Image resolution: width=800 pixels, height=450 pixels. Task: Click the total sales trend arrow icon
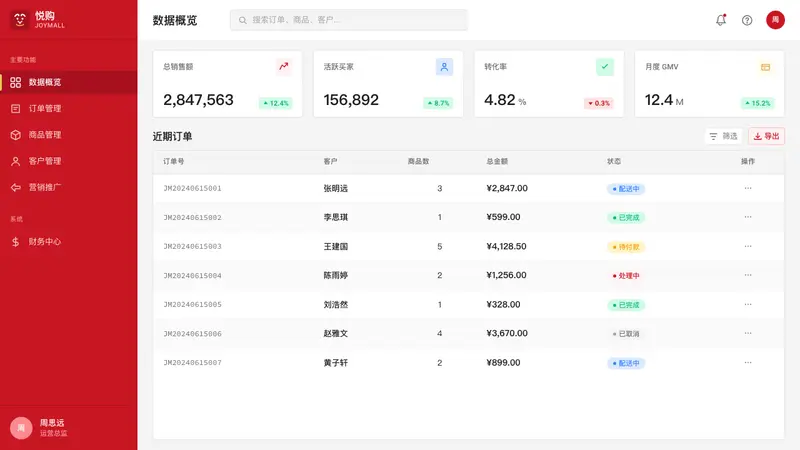click(x=284, y=66)
